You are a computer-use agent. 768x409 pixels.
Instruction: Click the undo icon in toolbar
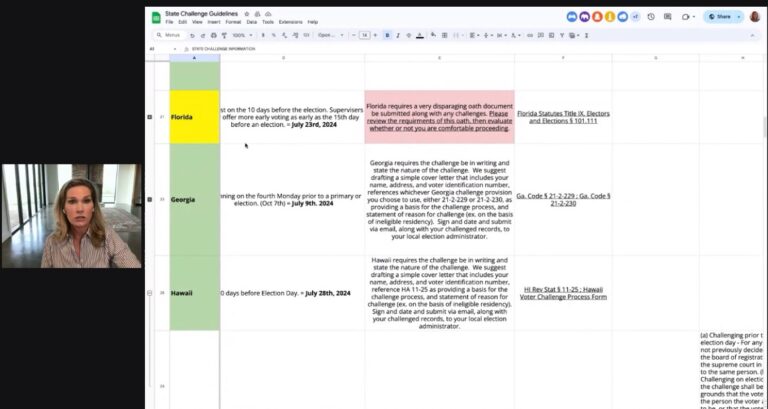[x=193, y=35]
